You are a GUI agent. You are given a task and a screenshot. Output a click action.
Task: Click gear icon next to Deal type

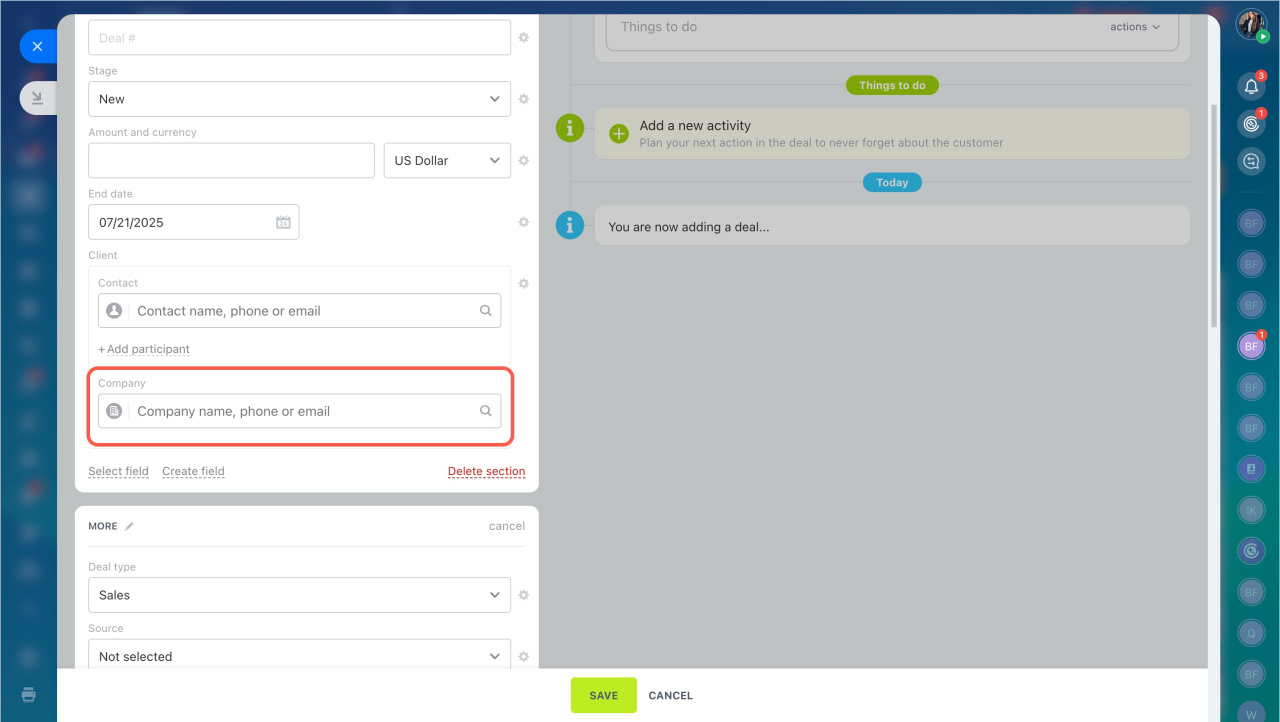point(523,595)
